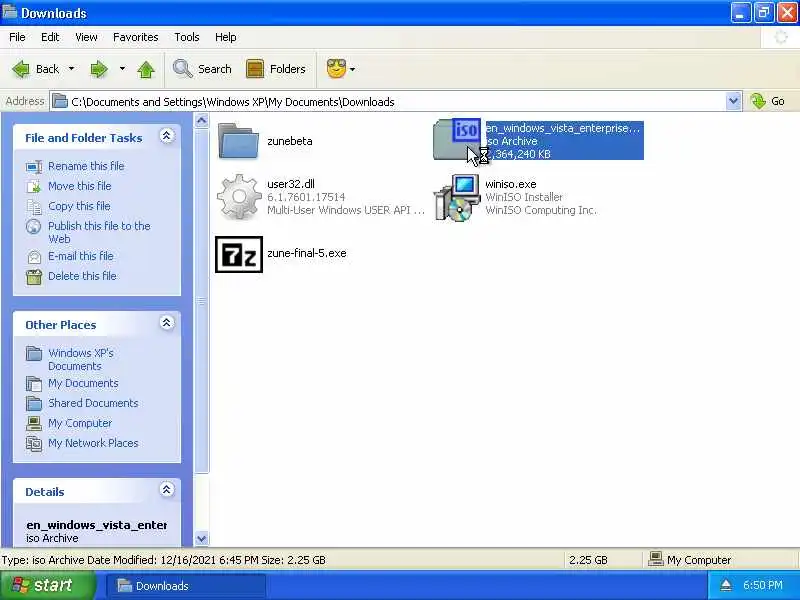Go to My Documents in Other Places
This screenshot has height=600, width=800.
click(x=83, y=383)
